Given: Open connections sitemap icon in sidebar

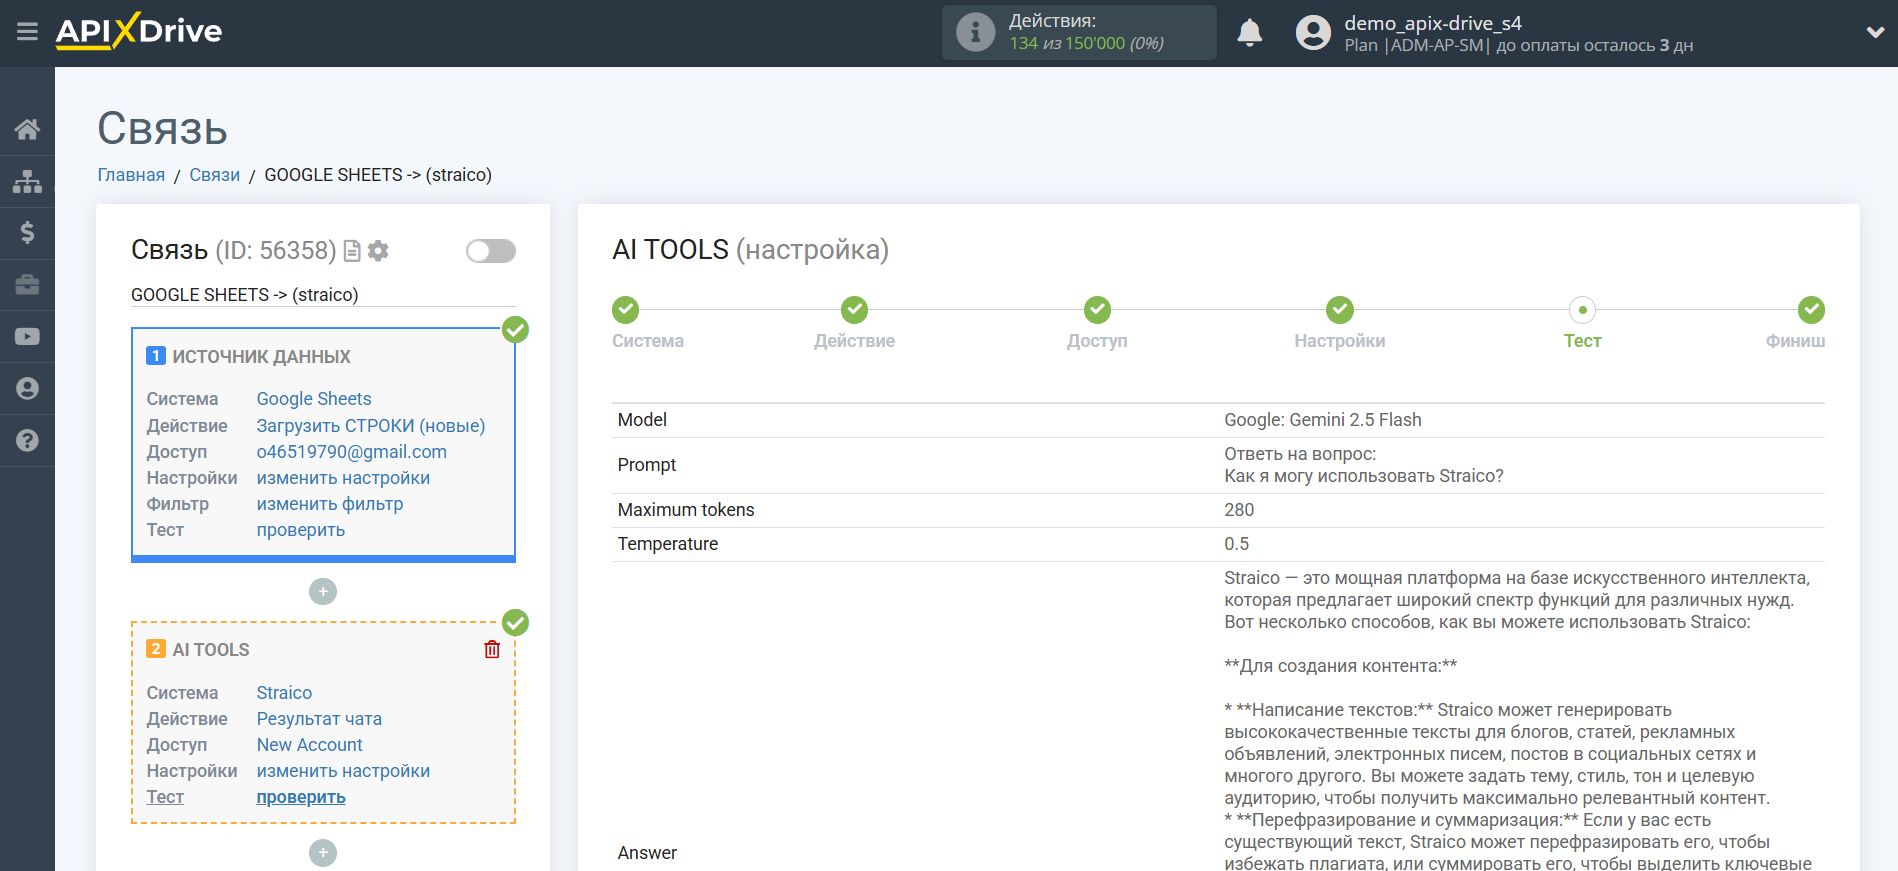Looking at the screenshot, I should point(27,181).
